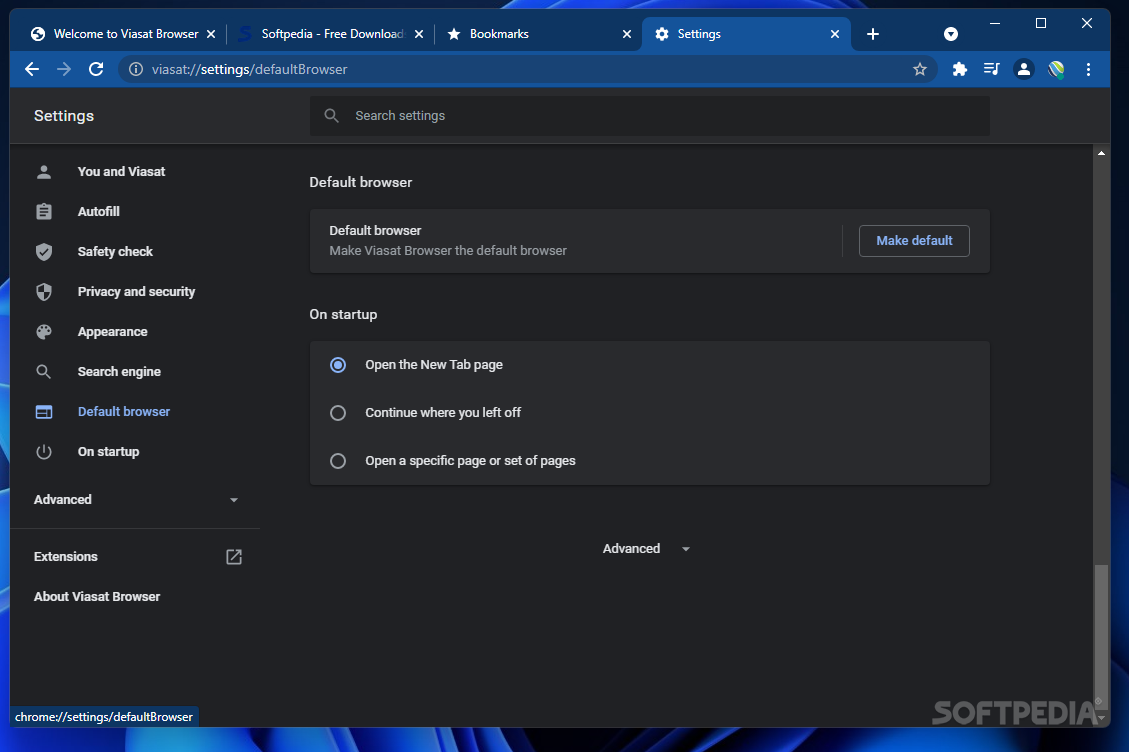
Task: Open Appearance settings
Action: [112, 331]
